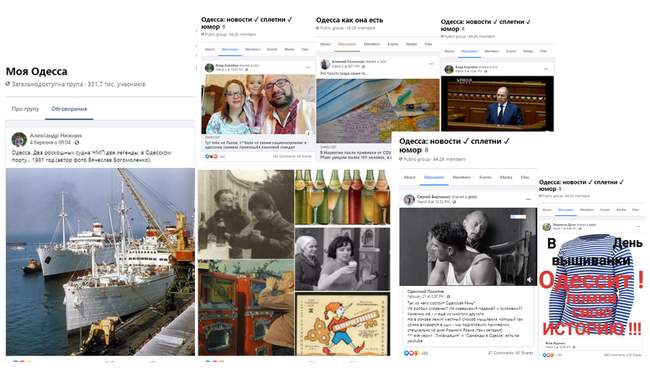This screenshot has width=650, height=376.
Task: Click the avatar on the face masks post
Action: pyautogui.click(x=325, y=64)
